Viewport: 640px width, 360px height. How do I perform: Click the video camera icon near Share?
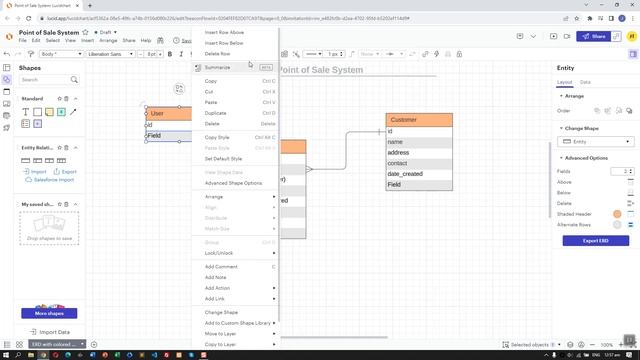[x=567, y=36]
